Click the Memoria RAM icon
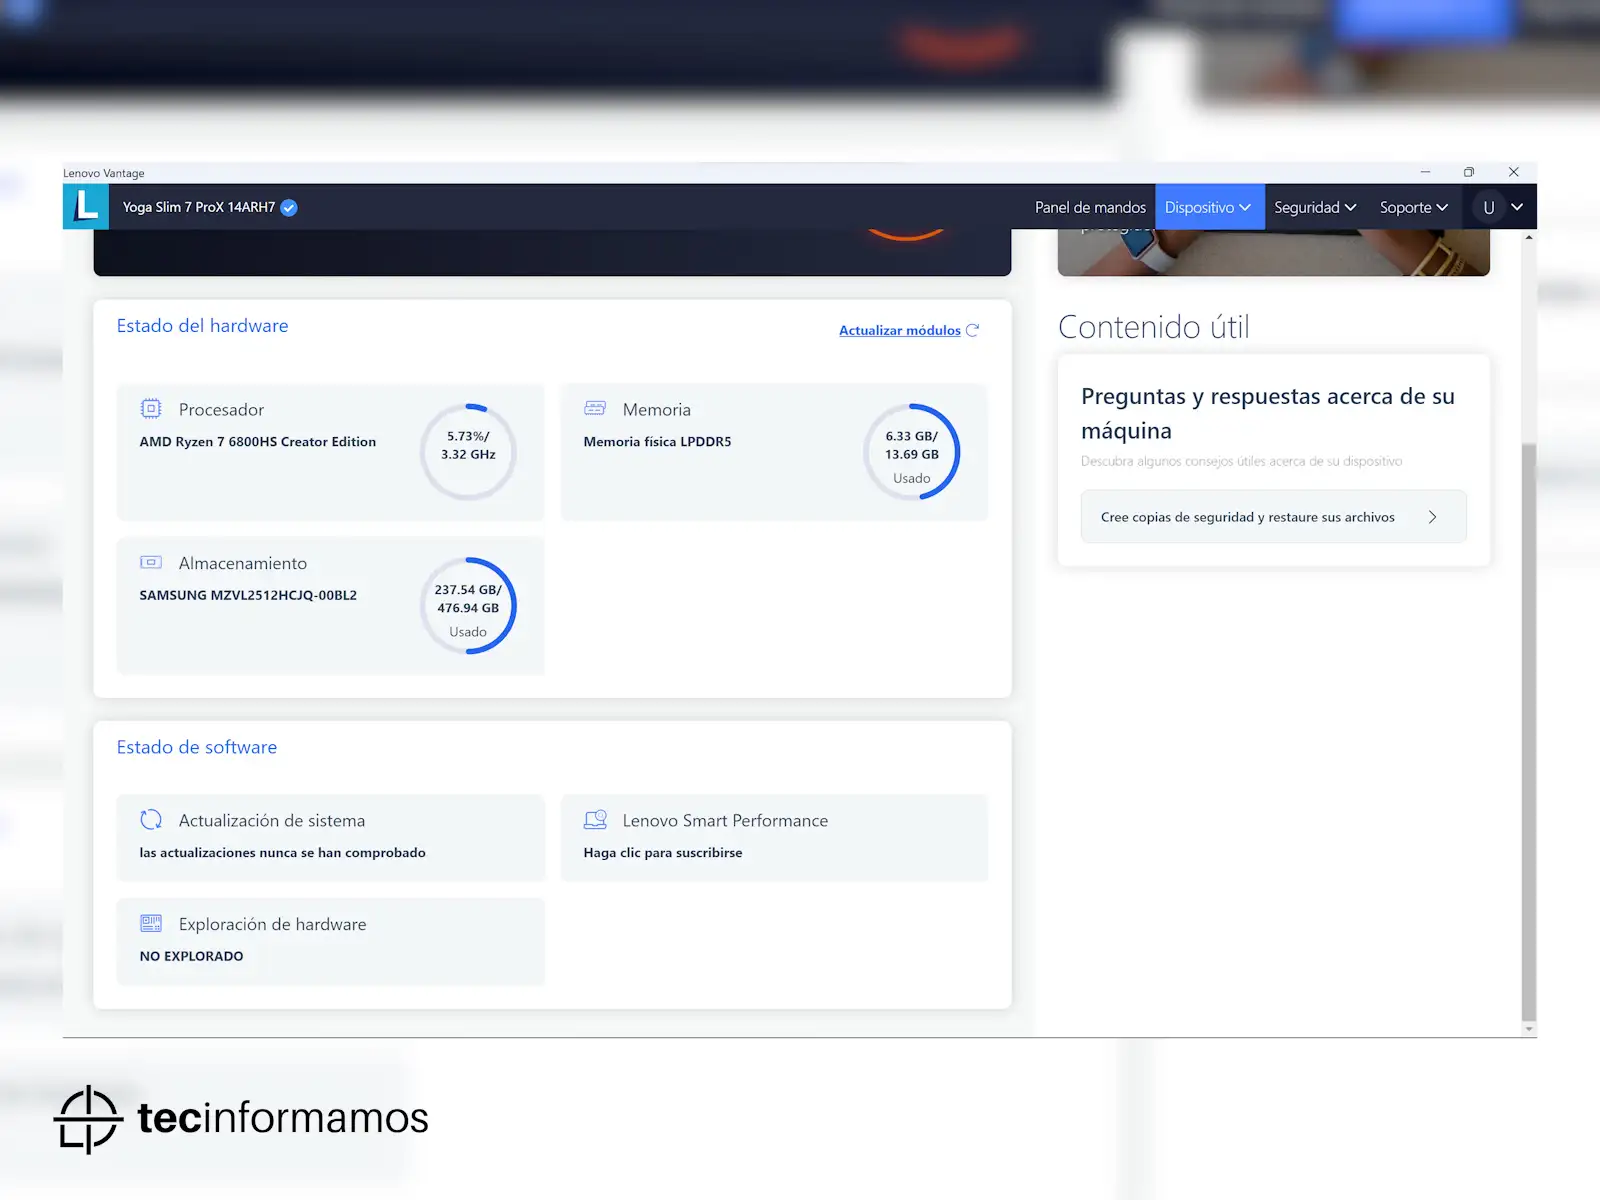The width and height of the screenshot is (1600, 1200). click(595, 409)
